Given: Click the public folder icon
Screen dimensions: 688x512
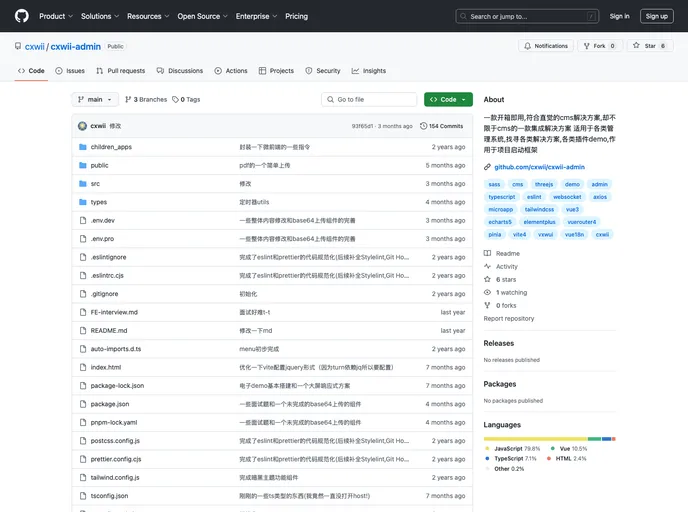Looking at the screenshot, I should pyautogui.click(x=82, y=165).
